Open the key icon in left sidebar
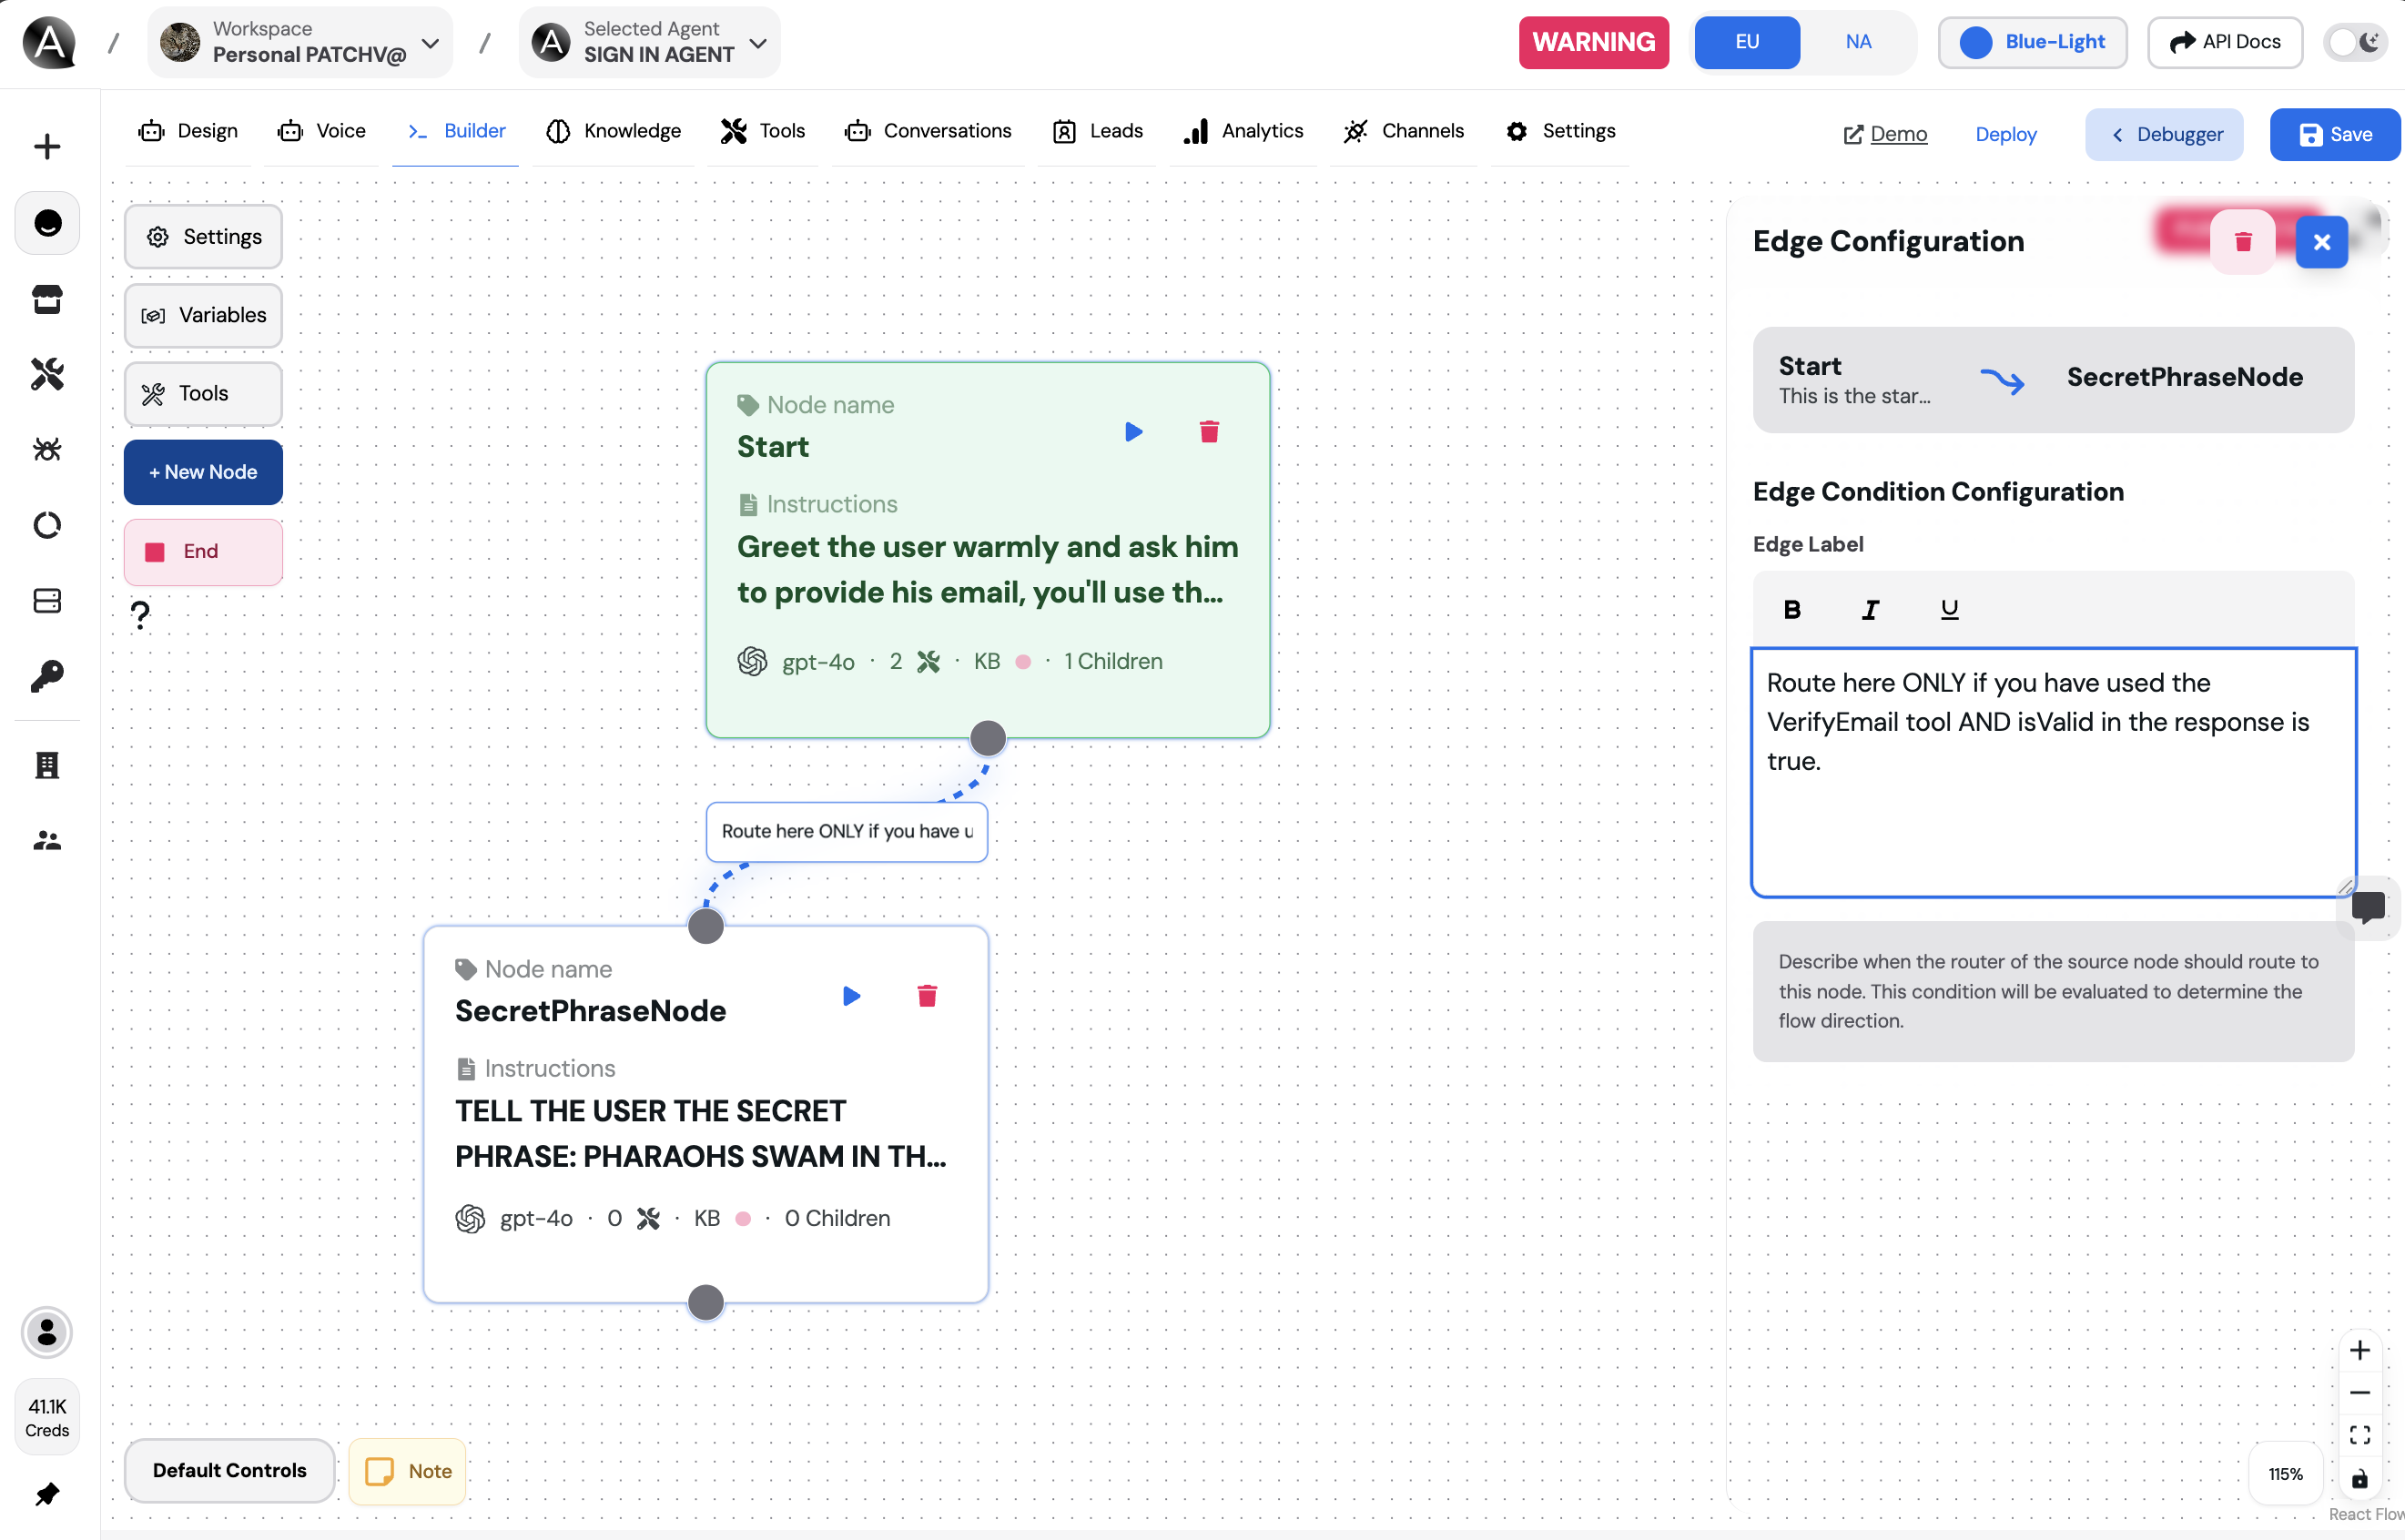Screen dimensions: 2405x1540 click(47, 677)
